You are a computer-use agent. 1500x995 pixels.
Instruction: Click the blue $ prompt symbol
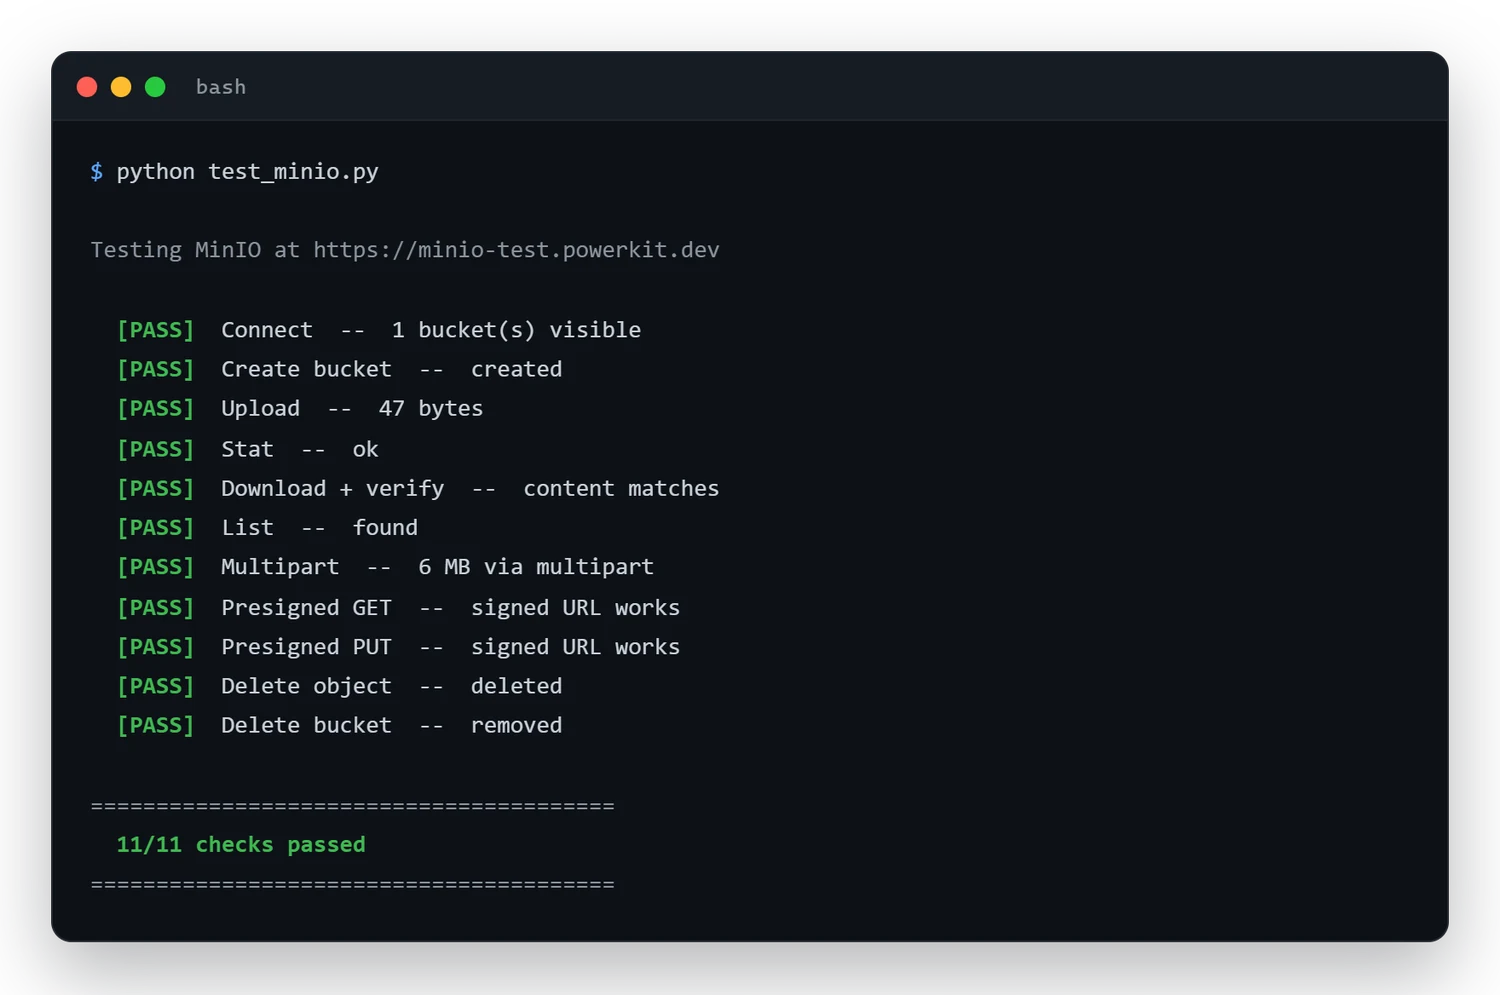97,171
